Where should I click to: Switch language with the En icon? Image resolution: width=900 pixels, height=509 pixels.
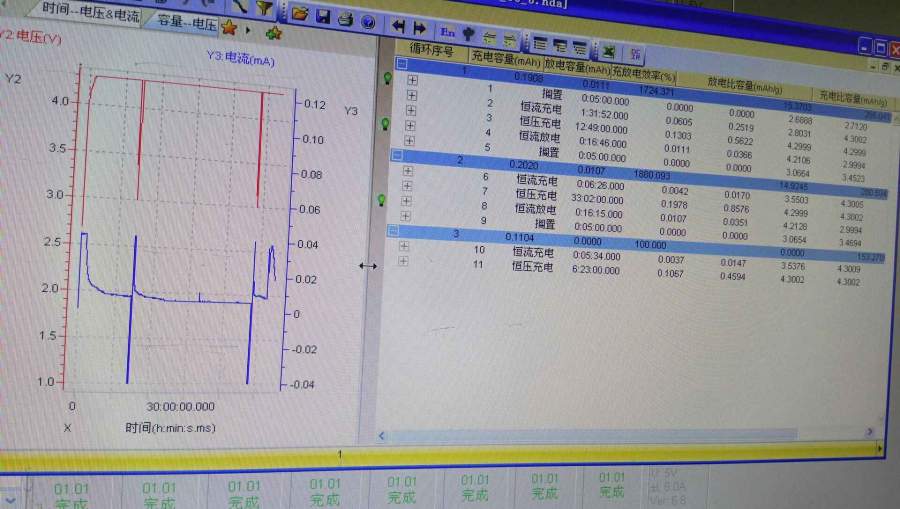click(448, 32)
